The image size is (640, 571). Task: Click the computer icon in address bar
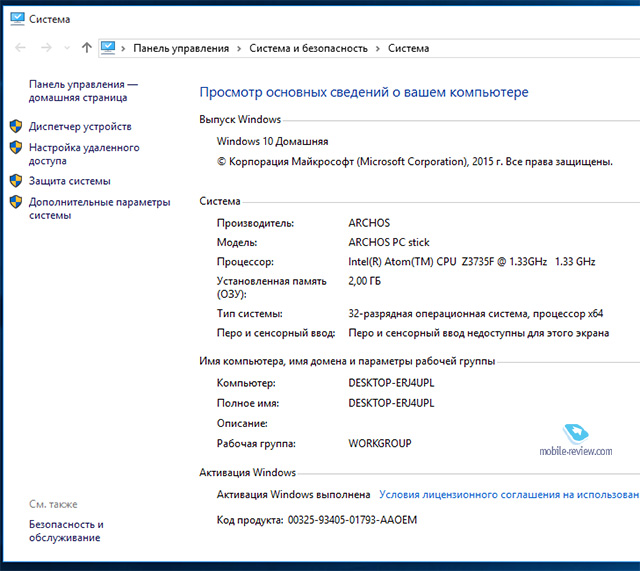108,48
